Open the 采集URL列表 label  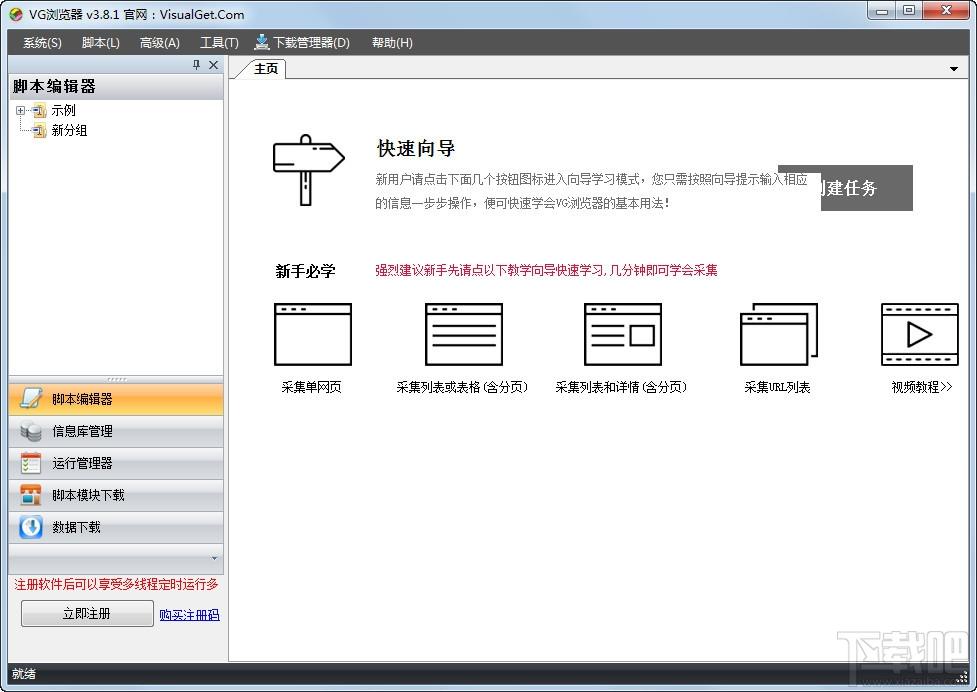[777, 387]
